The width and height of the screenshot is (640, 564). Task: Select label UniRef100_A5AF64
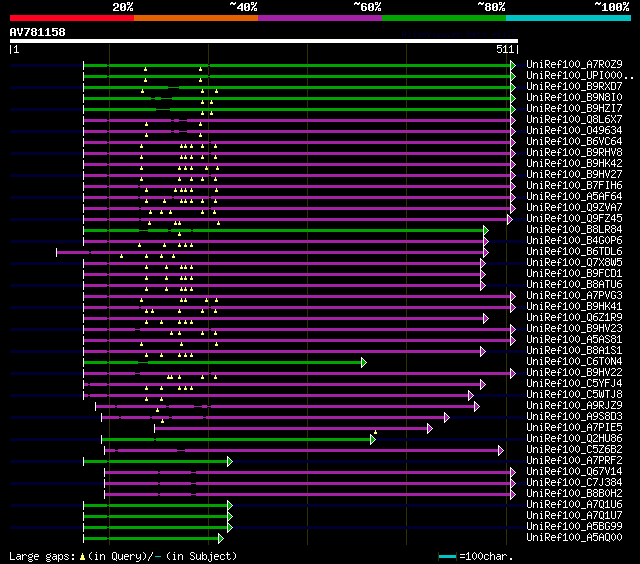click(x=574, y=197)
